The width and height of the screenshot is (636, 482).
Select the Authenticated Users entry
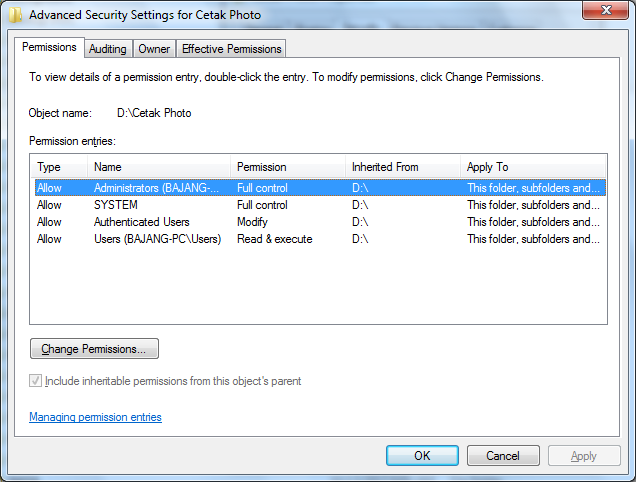(x=141, y=222)
